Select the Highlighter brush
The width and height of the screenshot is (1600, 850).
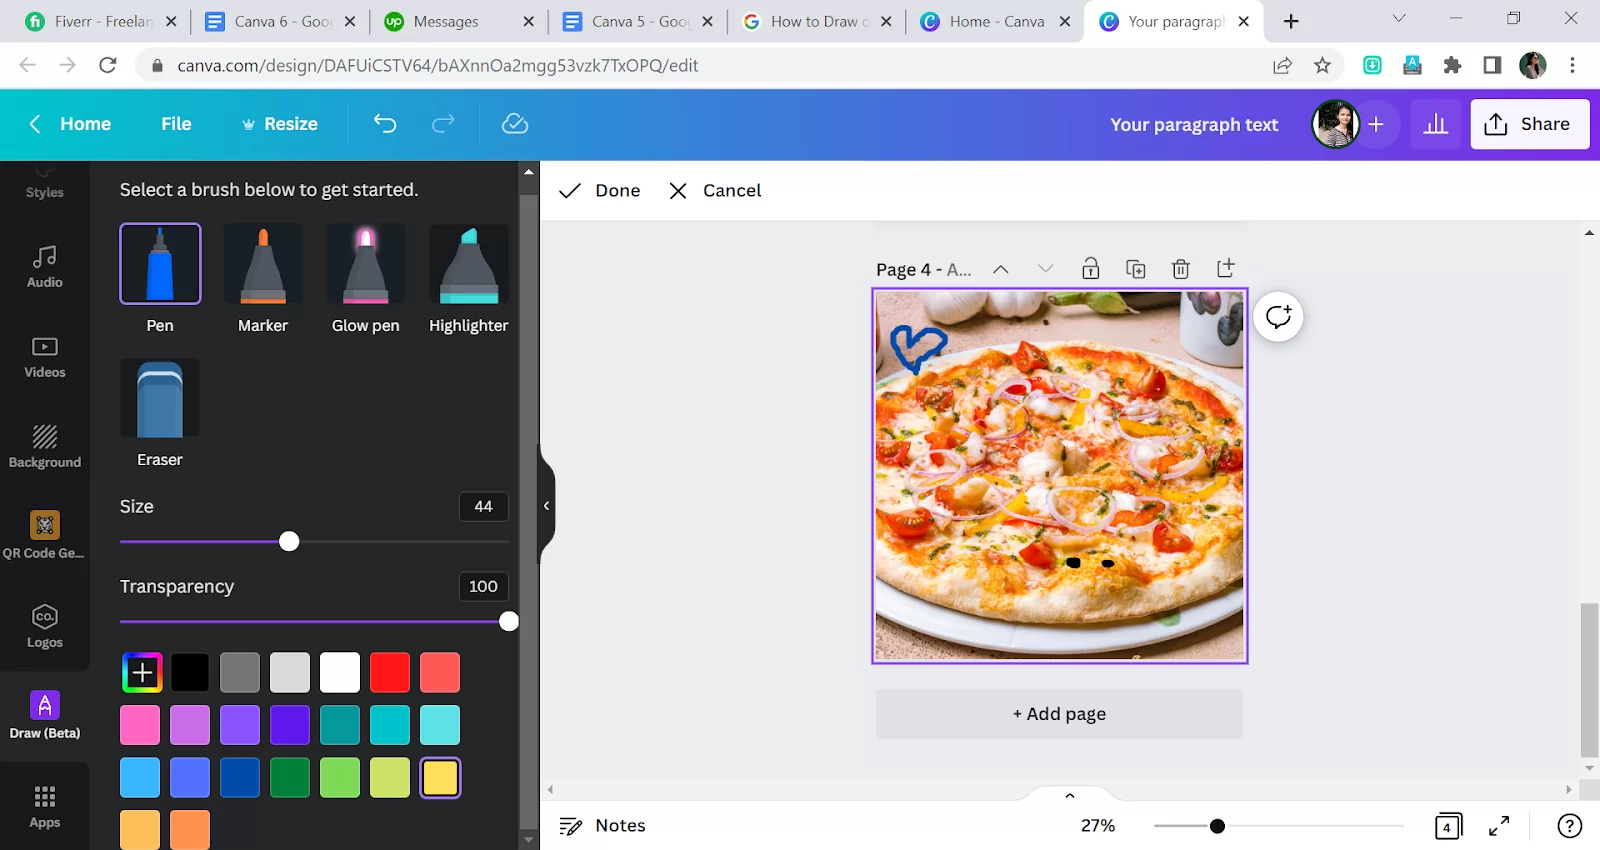(x=469, y=263)
